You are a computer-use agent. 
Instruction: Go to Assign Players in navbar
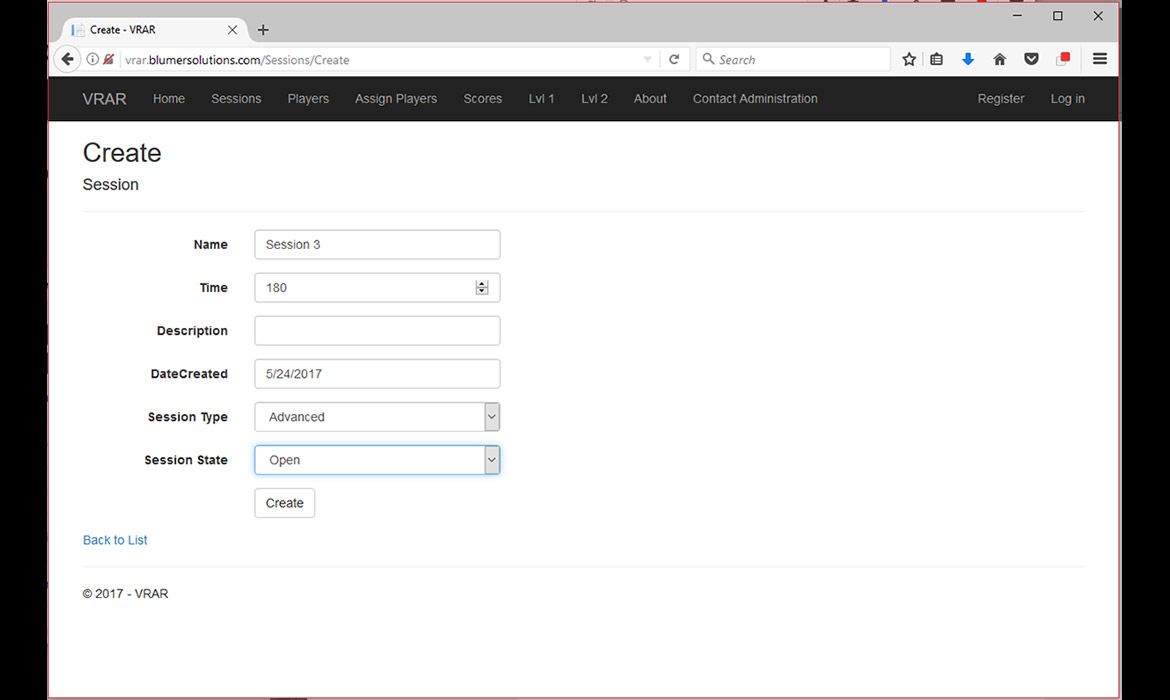(396, 99)
